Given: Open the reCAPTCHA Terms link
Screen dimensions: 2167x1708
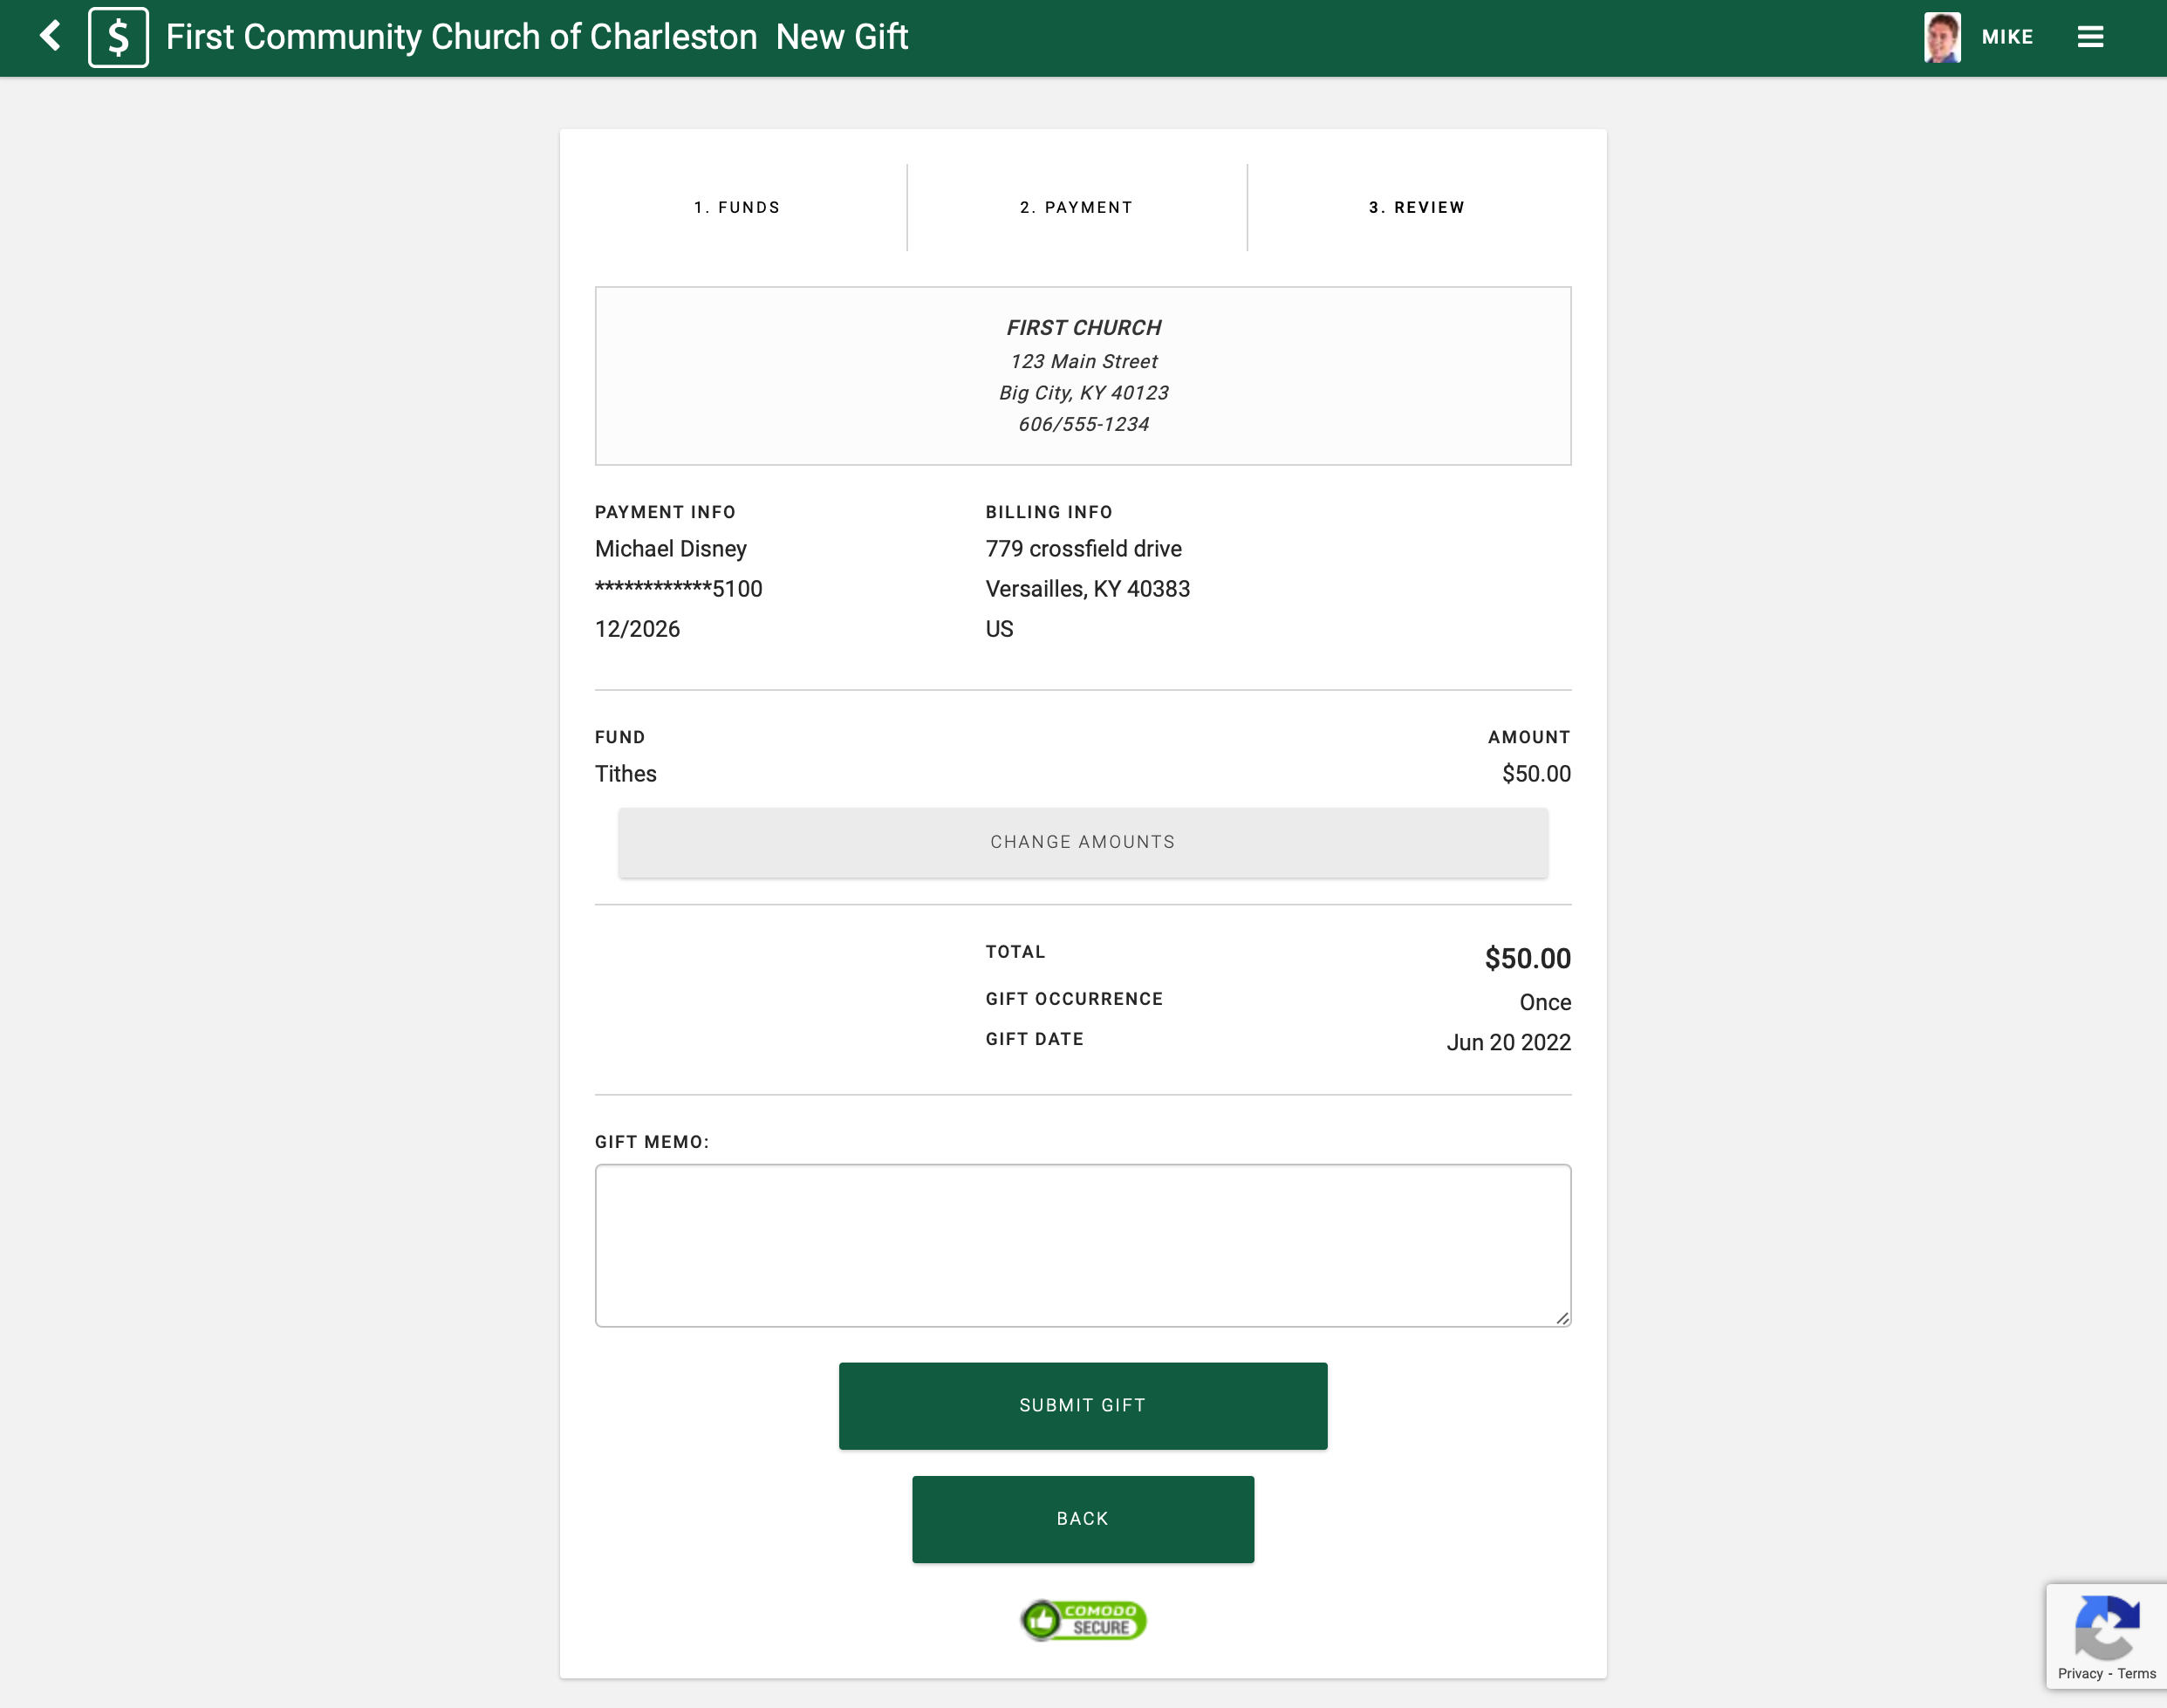Looking at the screenshot, I should click(2136, 1673).
